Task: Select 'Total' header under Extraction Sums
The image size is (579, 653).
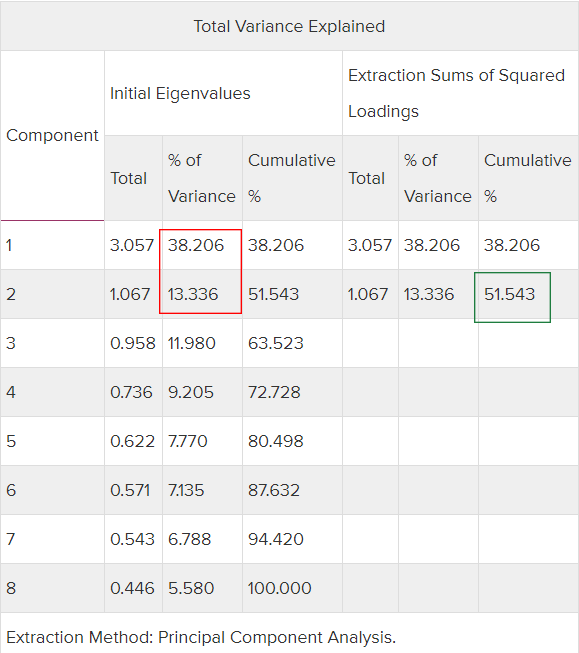Action: (x=367, y=178)
